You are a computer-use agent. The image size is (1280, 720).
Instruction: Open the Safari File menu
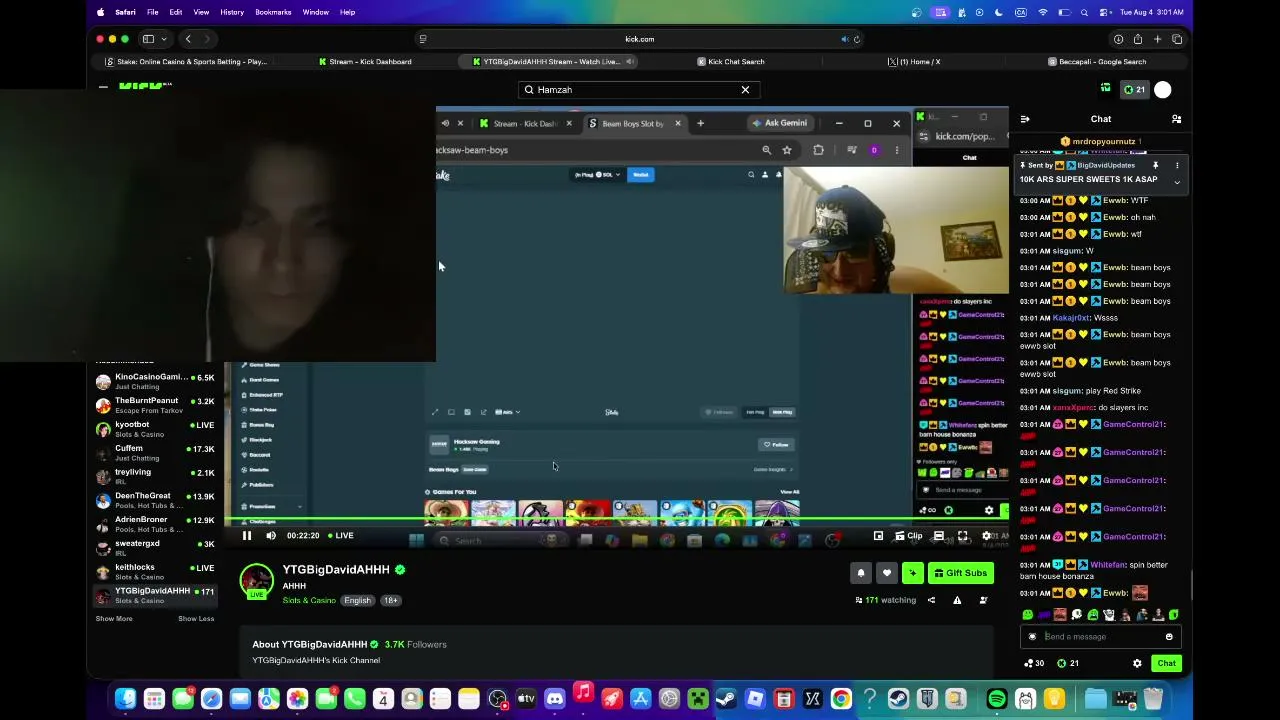tap(153, 12)
